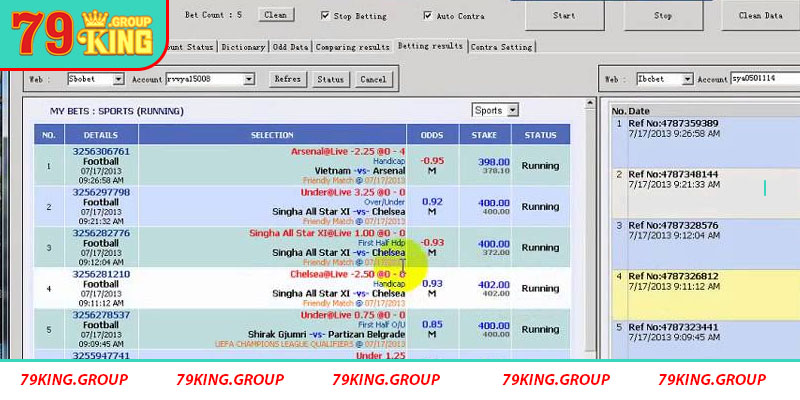This screenshot has height=400, width=800.
Task: Click Singha All Star XI@Live 1.00 selection
Action: [x=327, y=233]
